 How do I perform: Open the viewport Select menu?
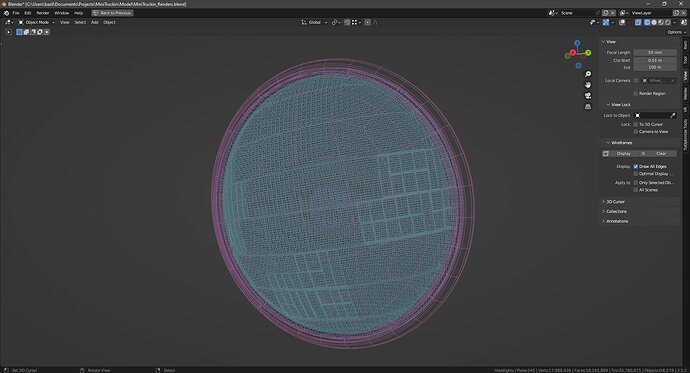[80, 22]
